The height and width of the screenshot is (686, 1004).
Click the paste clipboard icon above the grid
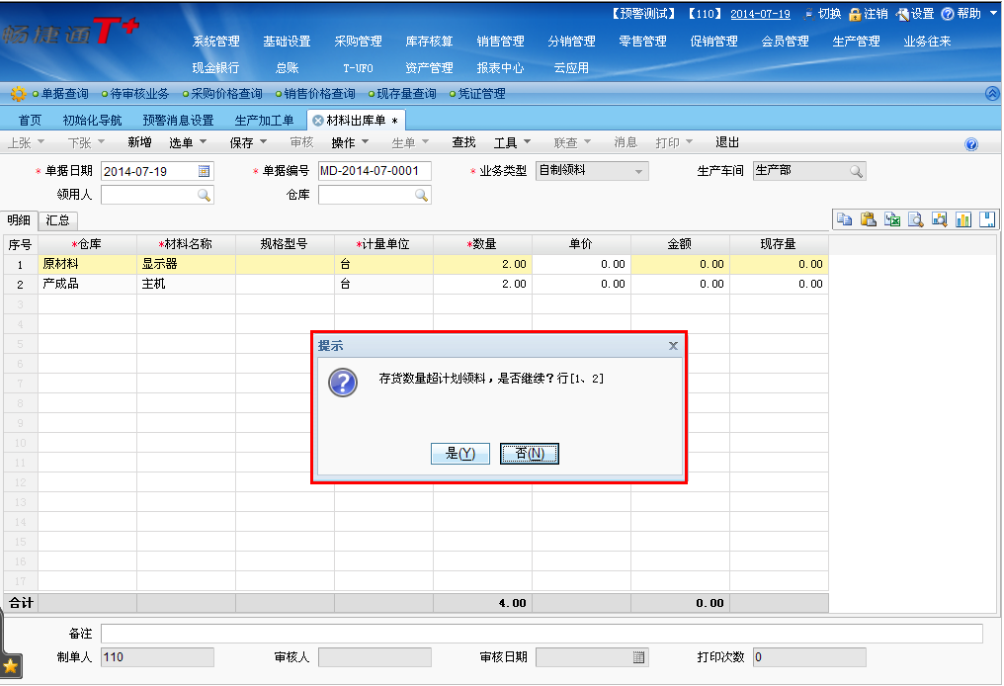coord(868,220)
